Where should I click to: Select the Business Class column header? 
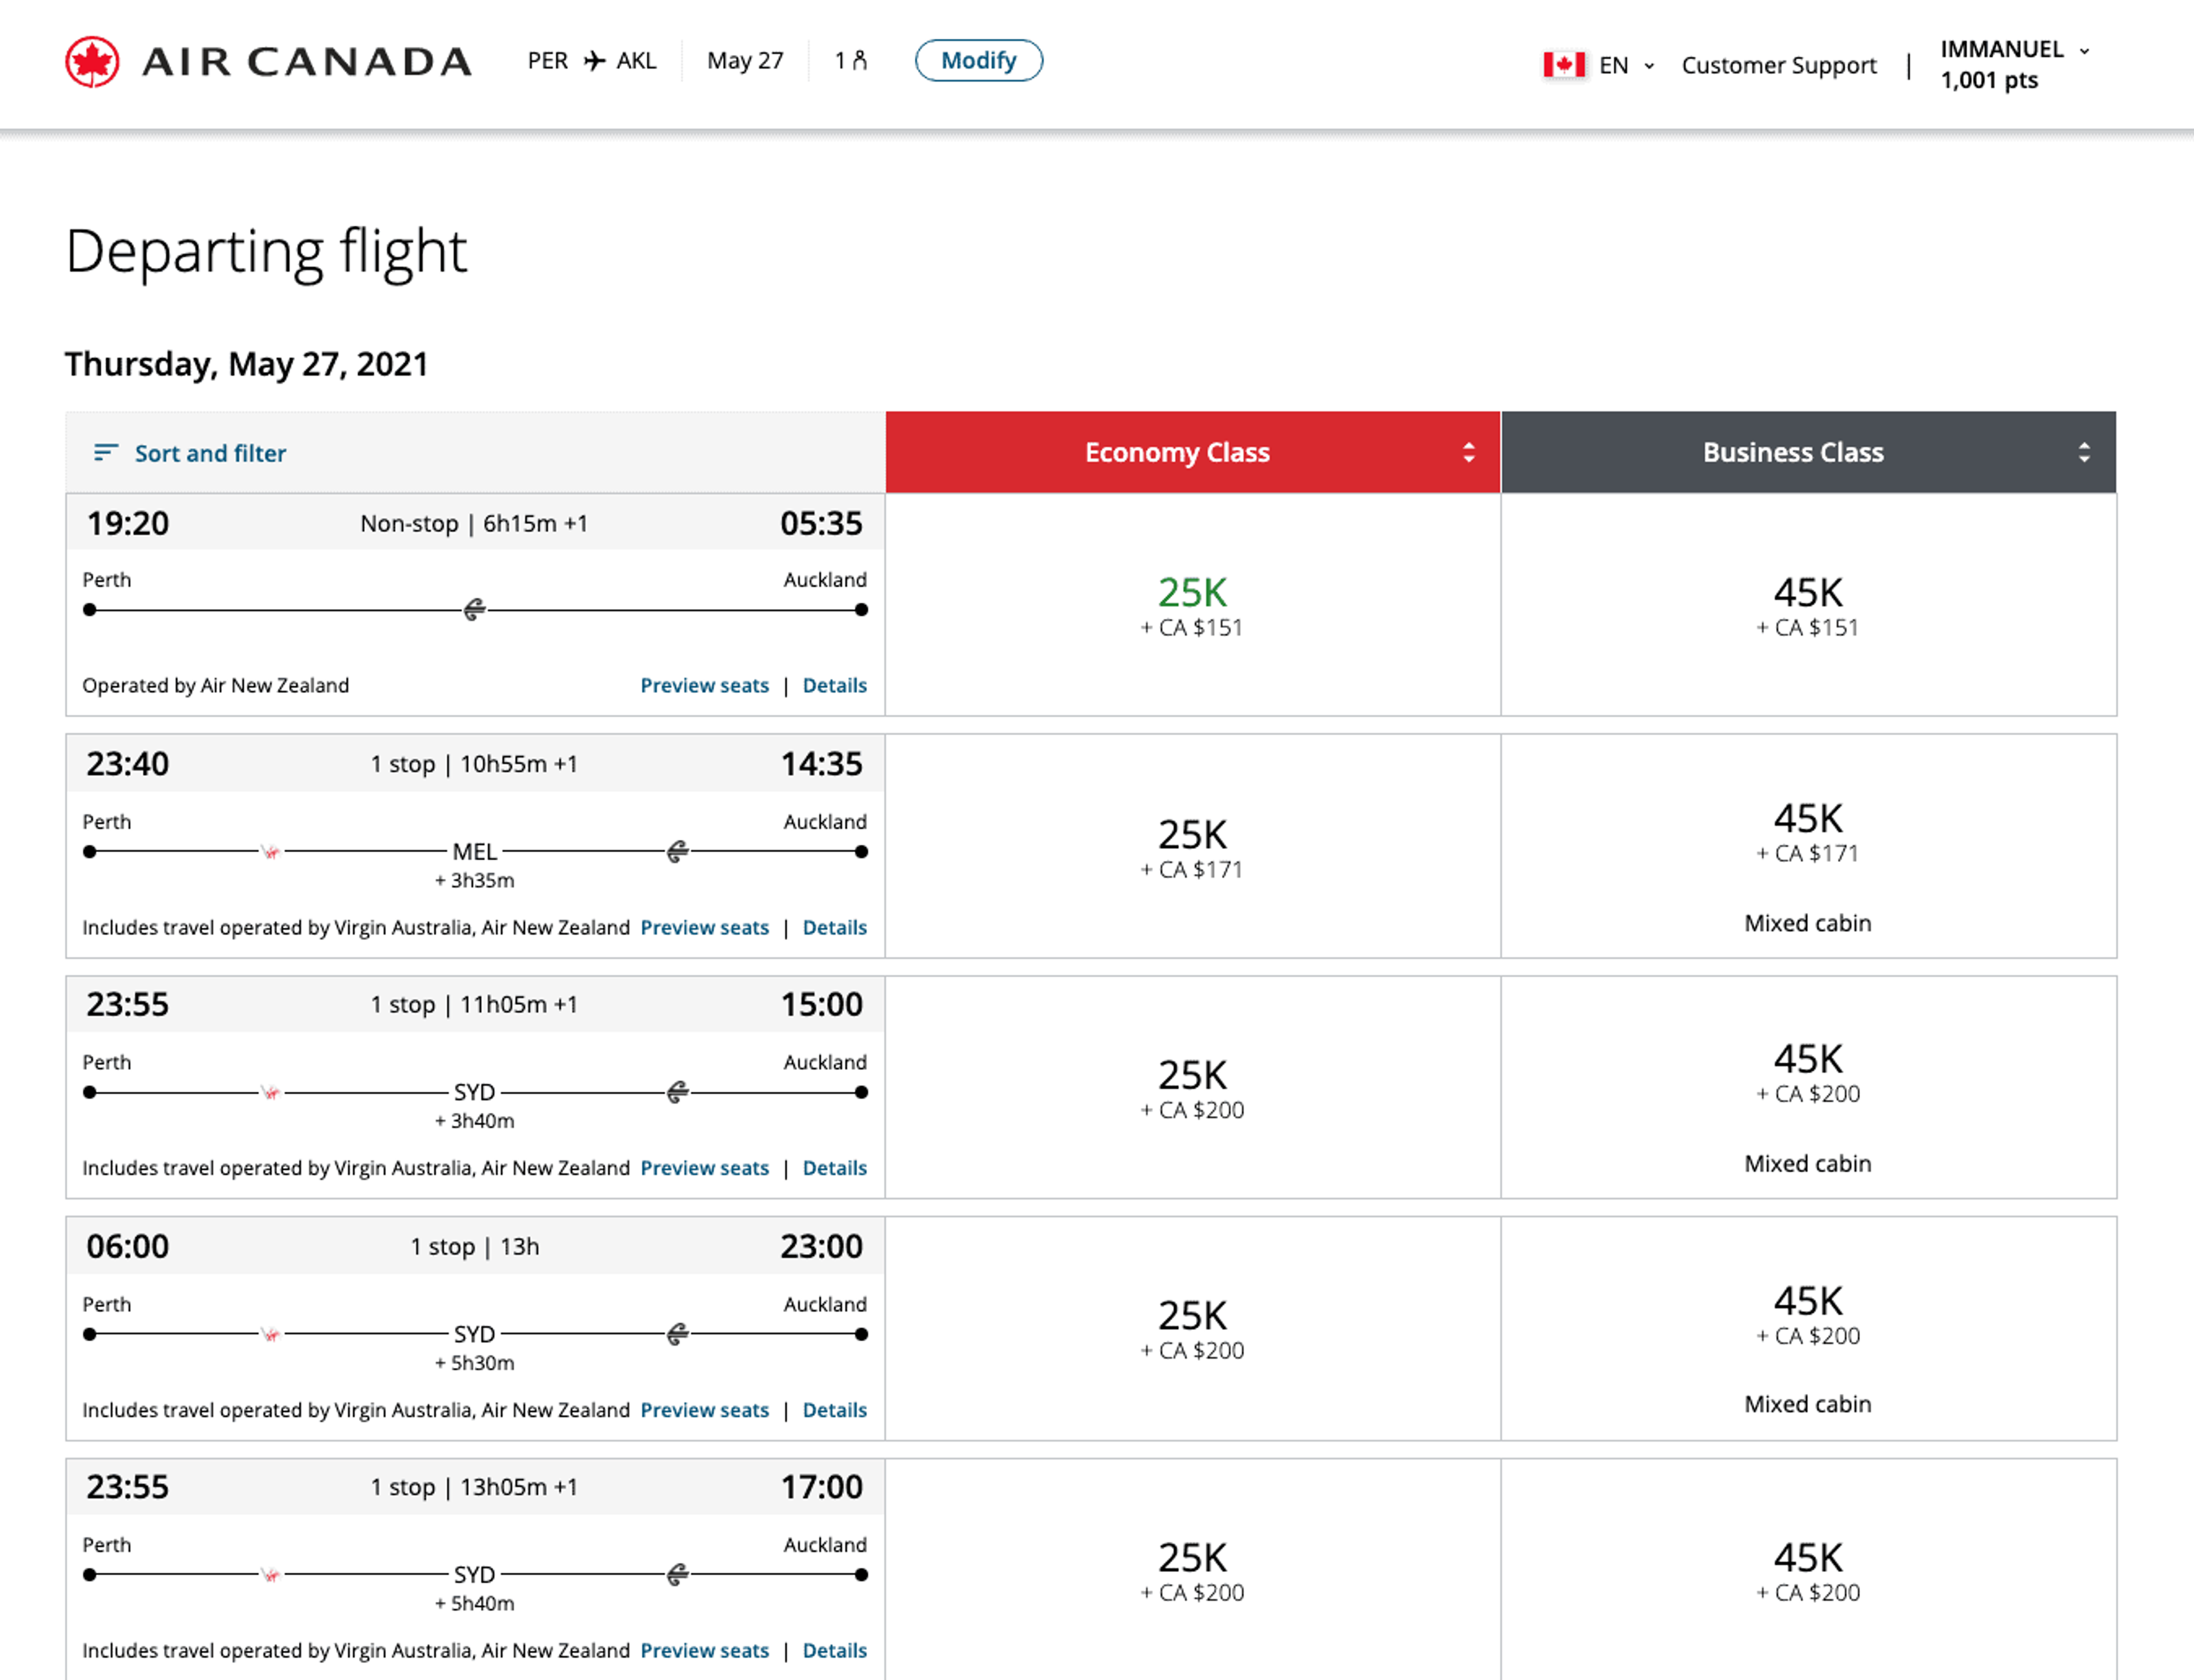click(x=1792, y=453)
